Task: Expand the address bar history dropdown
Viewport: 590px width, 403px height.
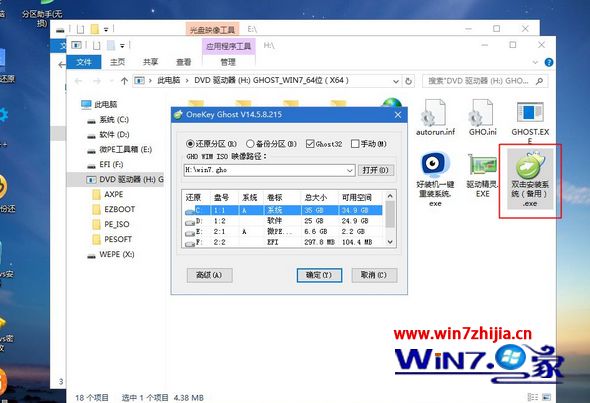Action: tap(395, 81)
